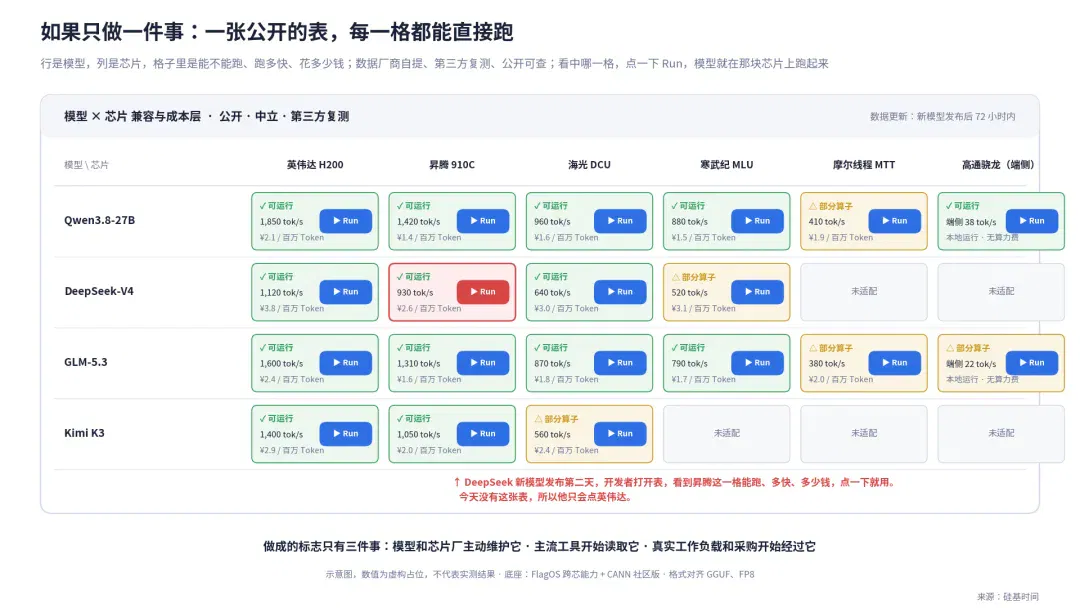Click the 未适配 cell for DeepSeek-V4 摩尔线程 MTT
This screenshot has width=1080, height=608.
(864, 292)
